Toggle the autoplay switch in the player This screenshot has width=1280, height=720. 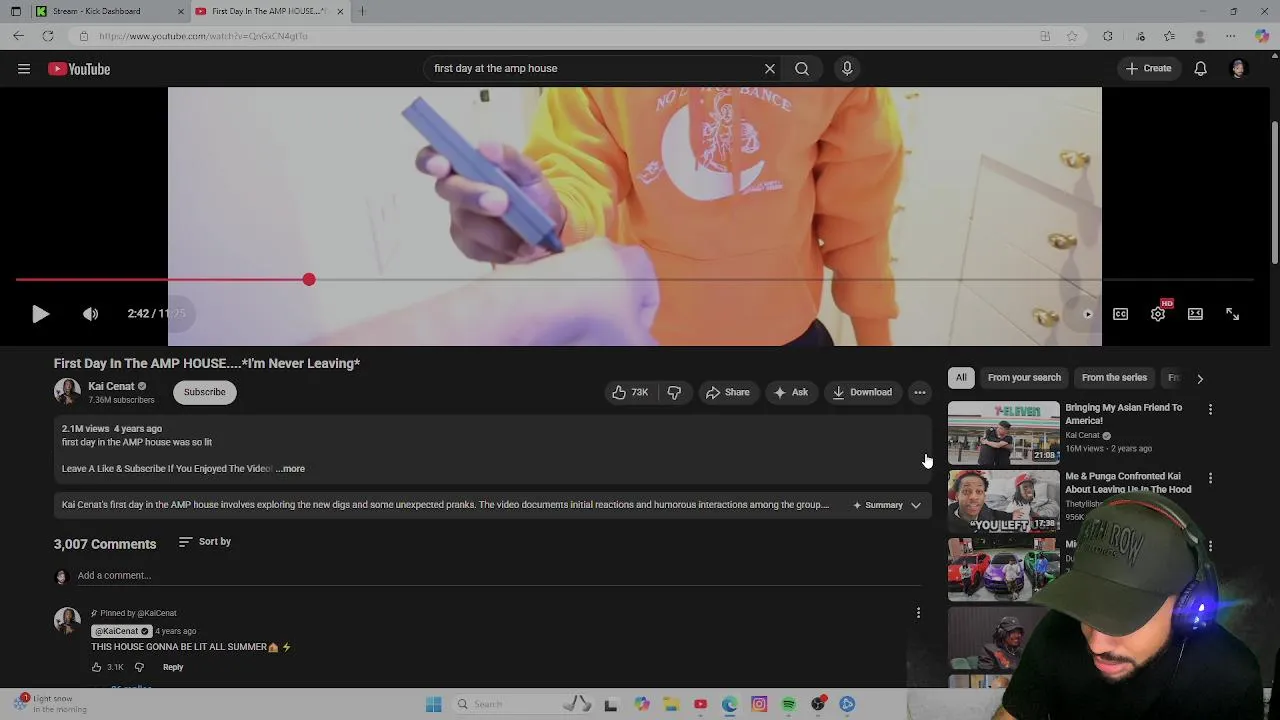coord(1087,314)
